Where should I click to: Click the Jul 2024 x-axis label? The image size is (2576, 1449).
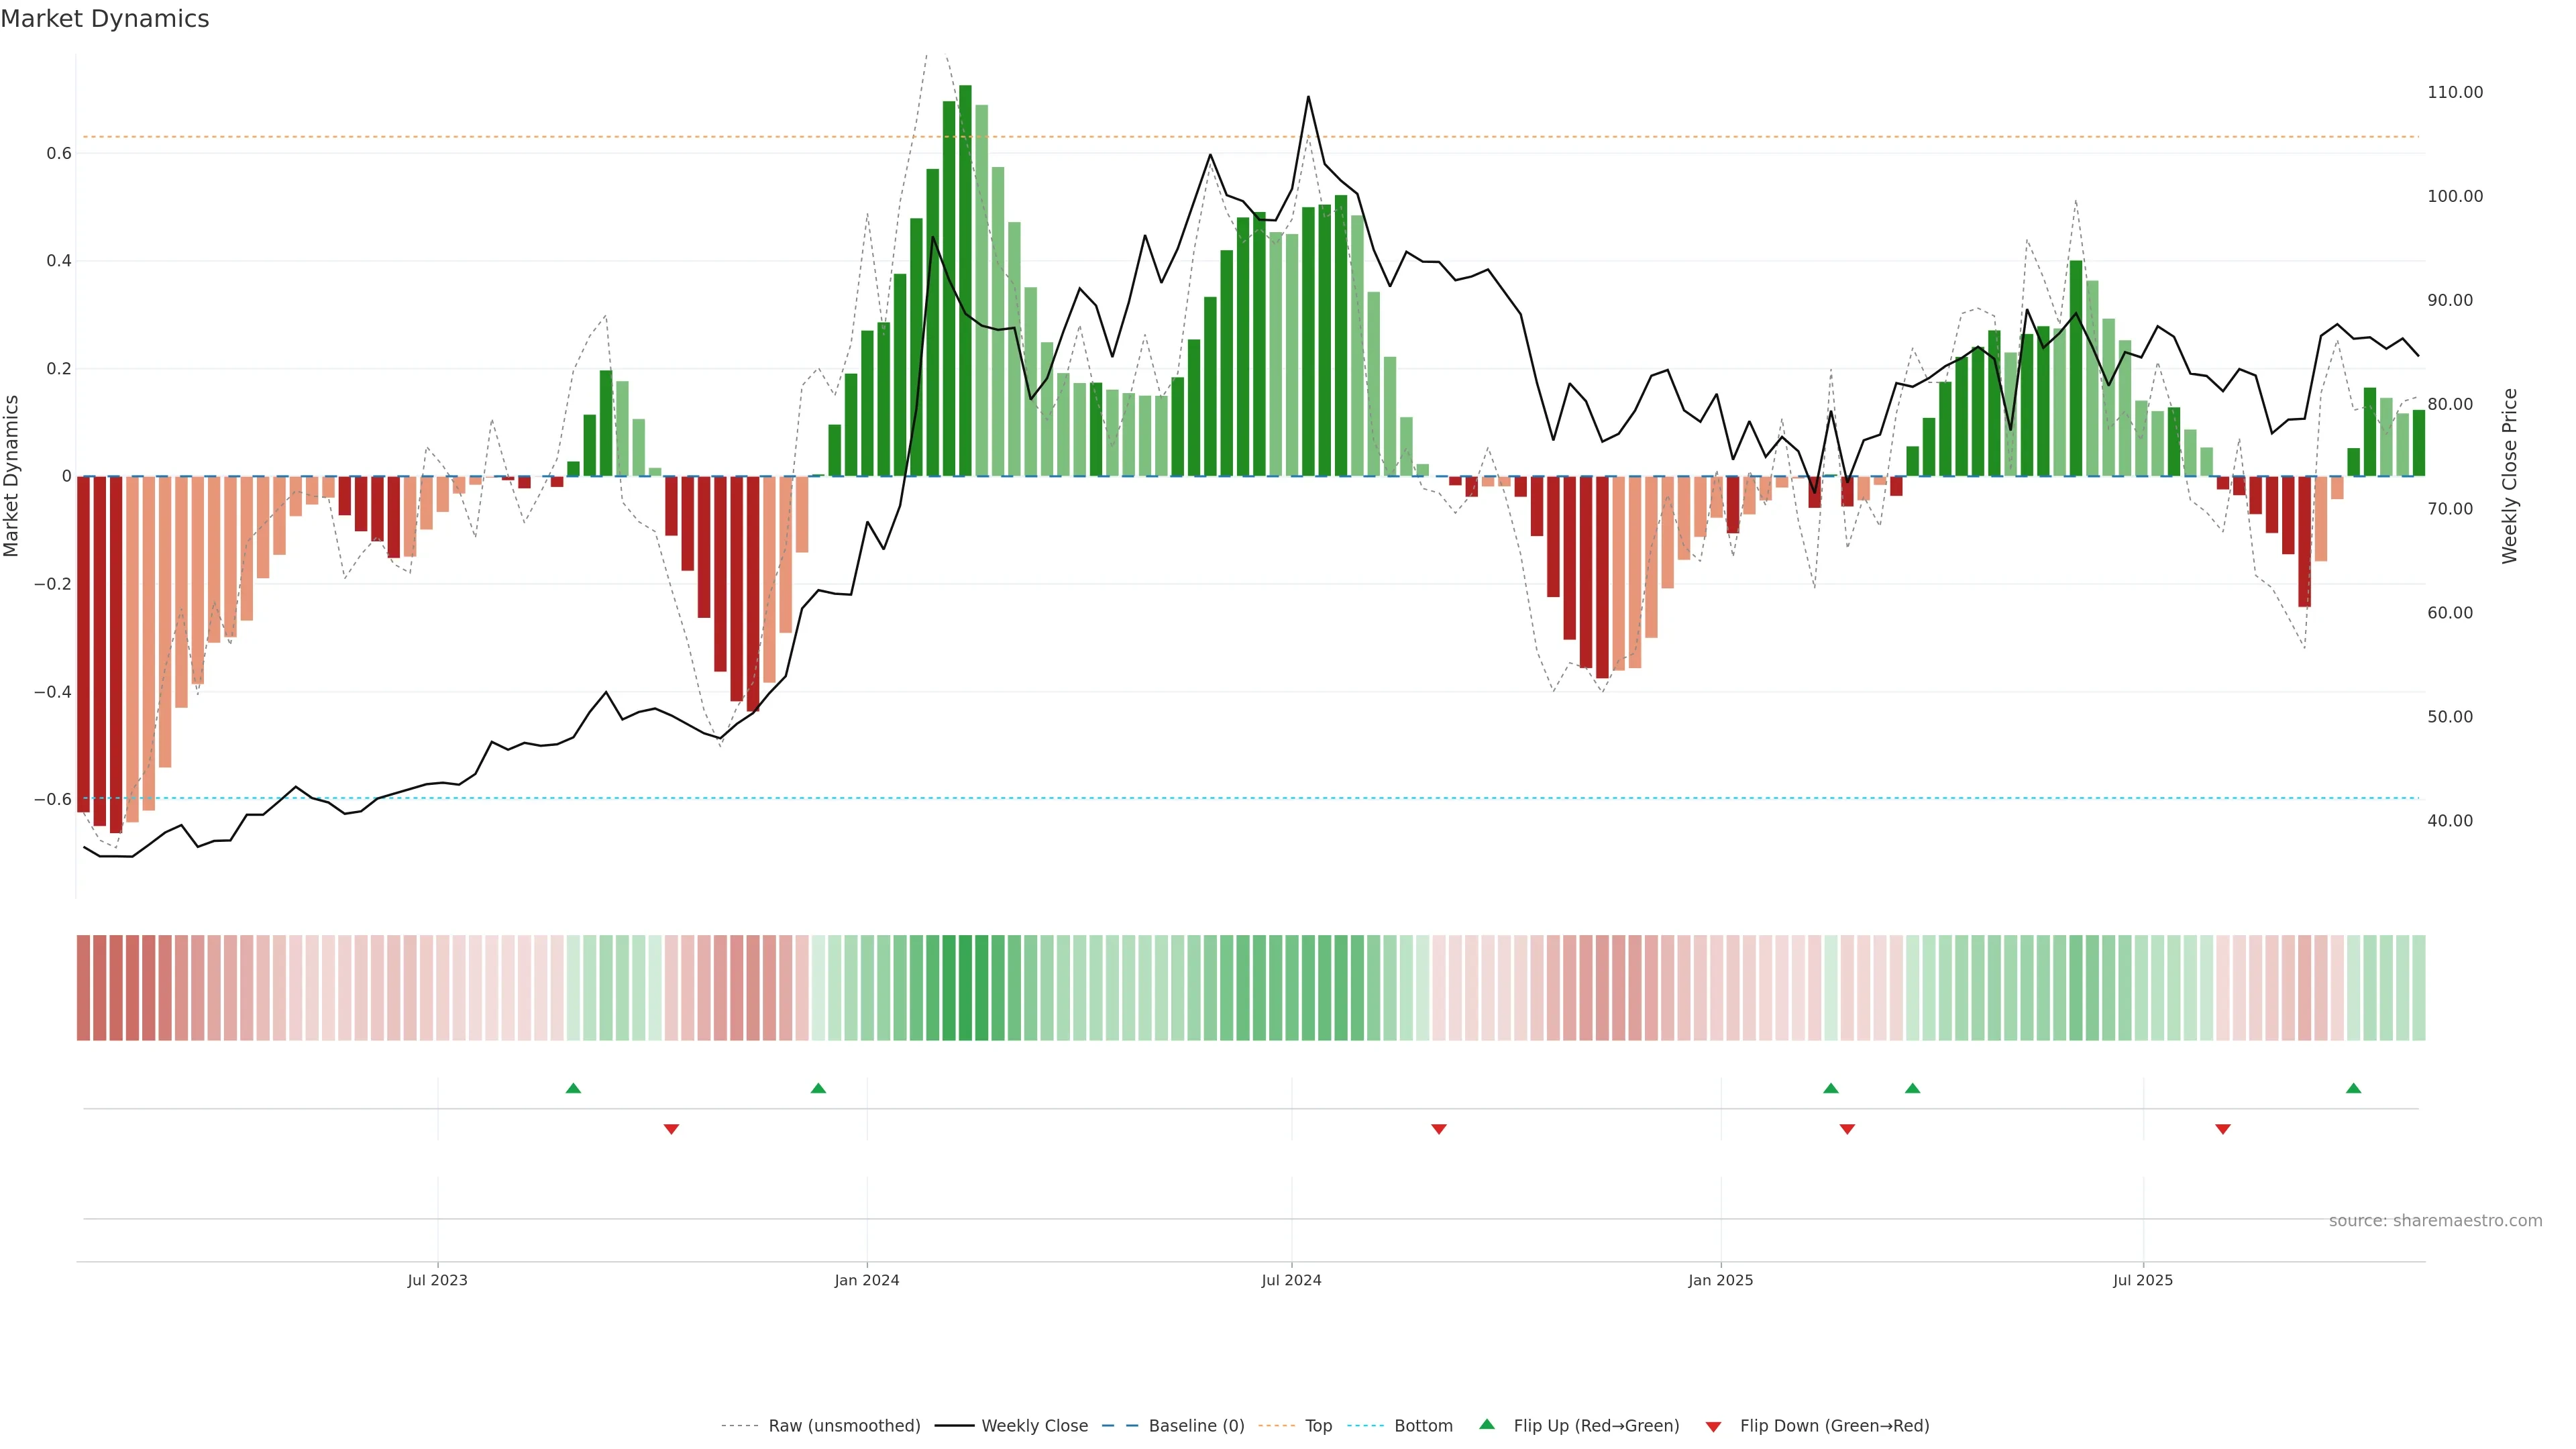[x=1291, y=1280]
